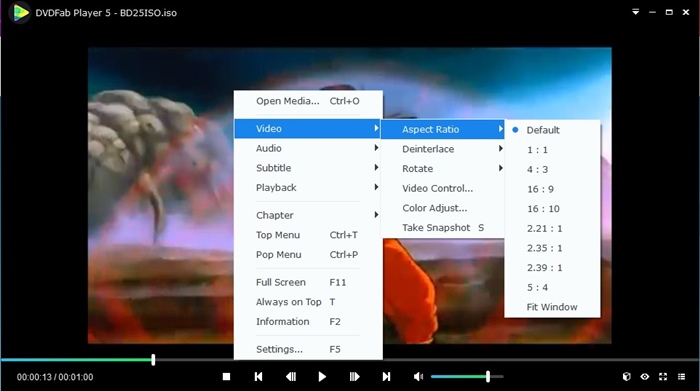Mute audio with the speaker icon

tap(418, 377)
